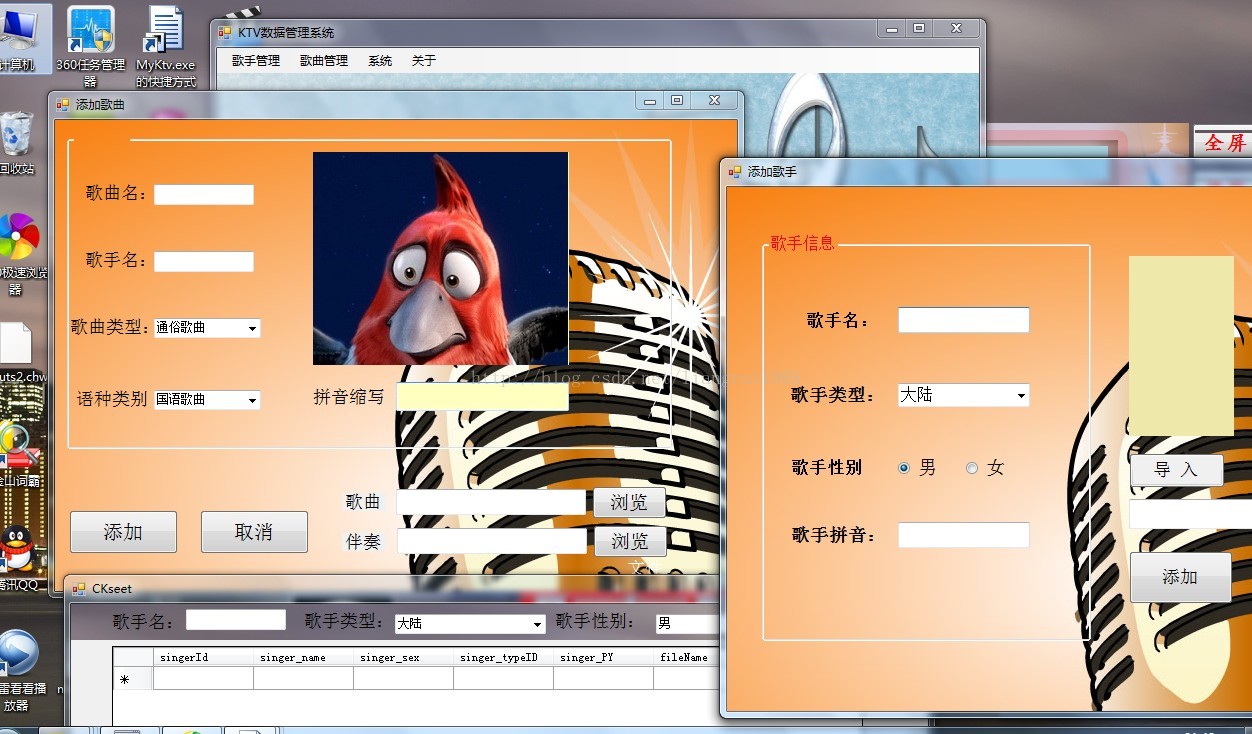Minimize the 添加歌曲 window
The height and width of the screenshot is (734, 1252).
[x=650, y=101]
